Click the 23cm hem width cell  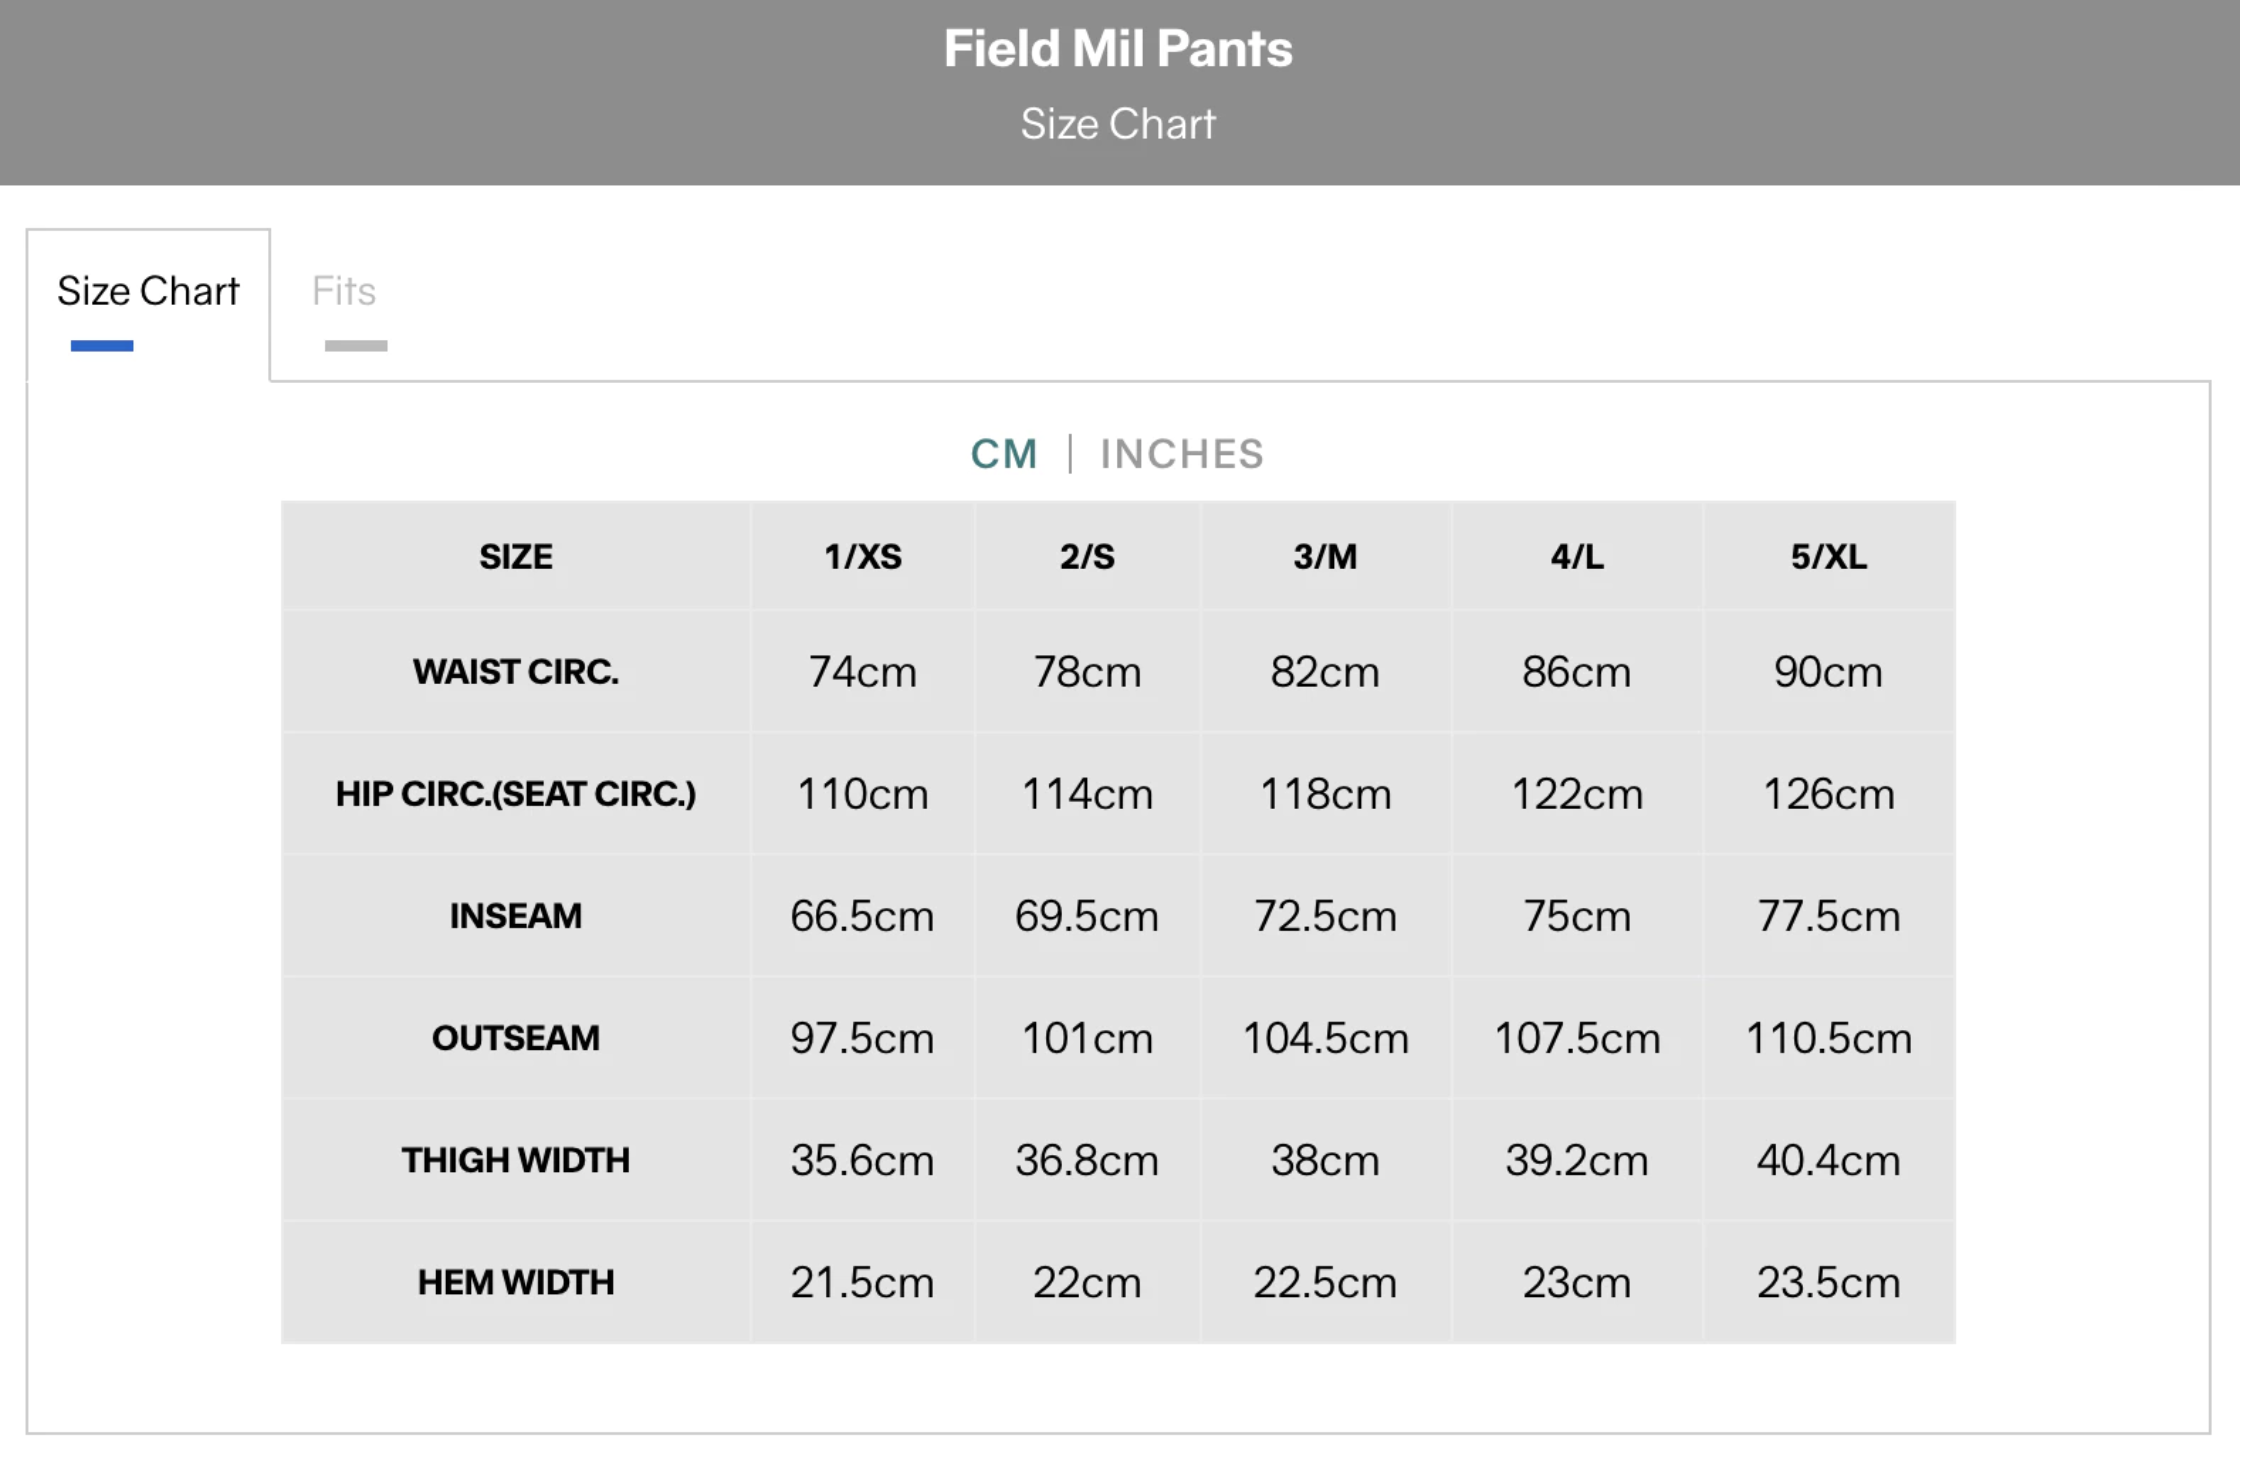point(1577,1282)
